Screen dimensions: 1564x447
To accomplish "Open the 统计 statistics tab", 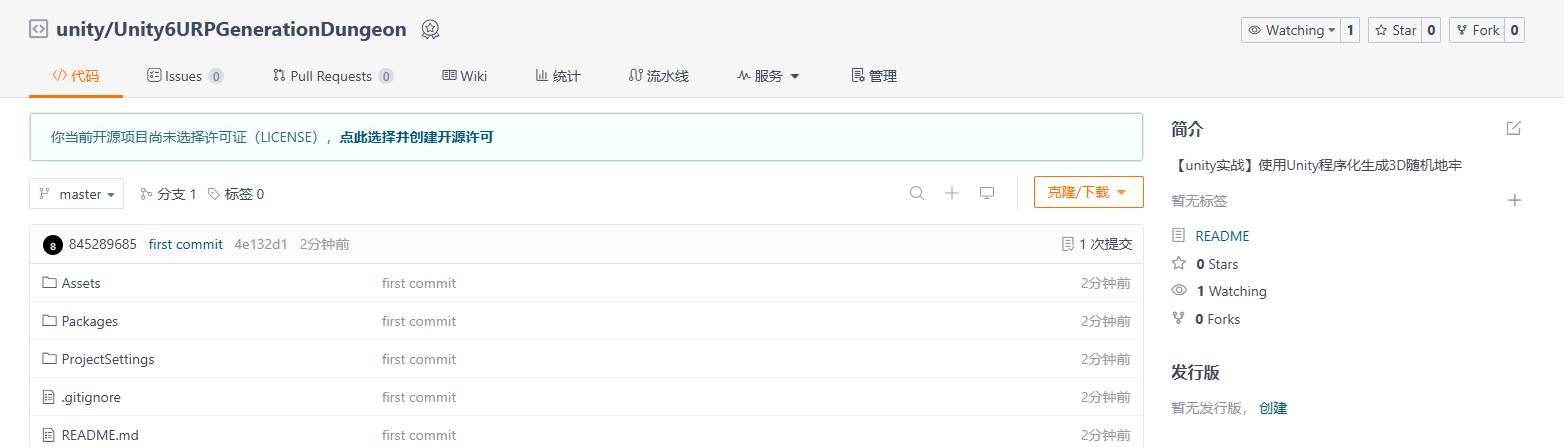I will [558, 76].
